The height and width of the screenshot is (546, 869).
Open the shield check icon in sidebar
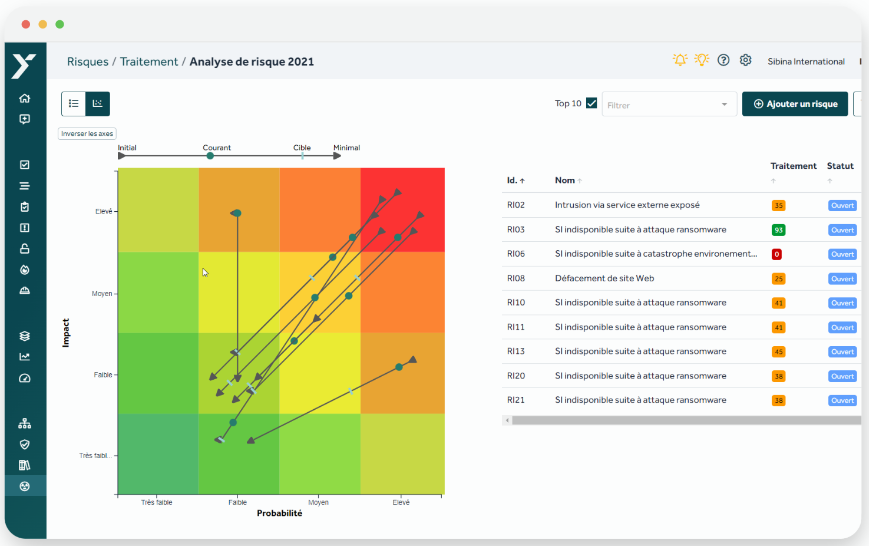click(24, 445)
